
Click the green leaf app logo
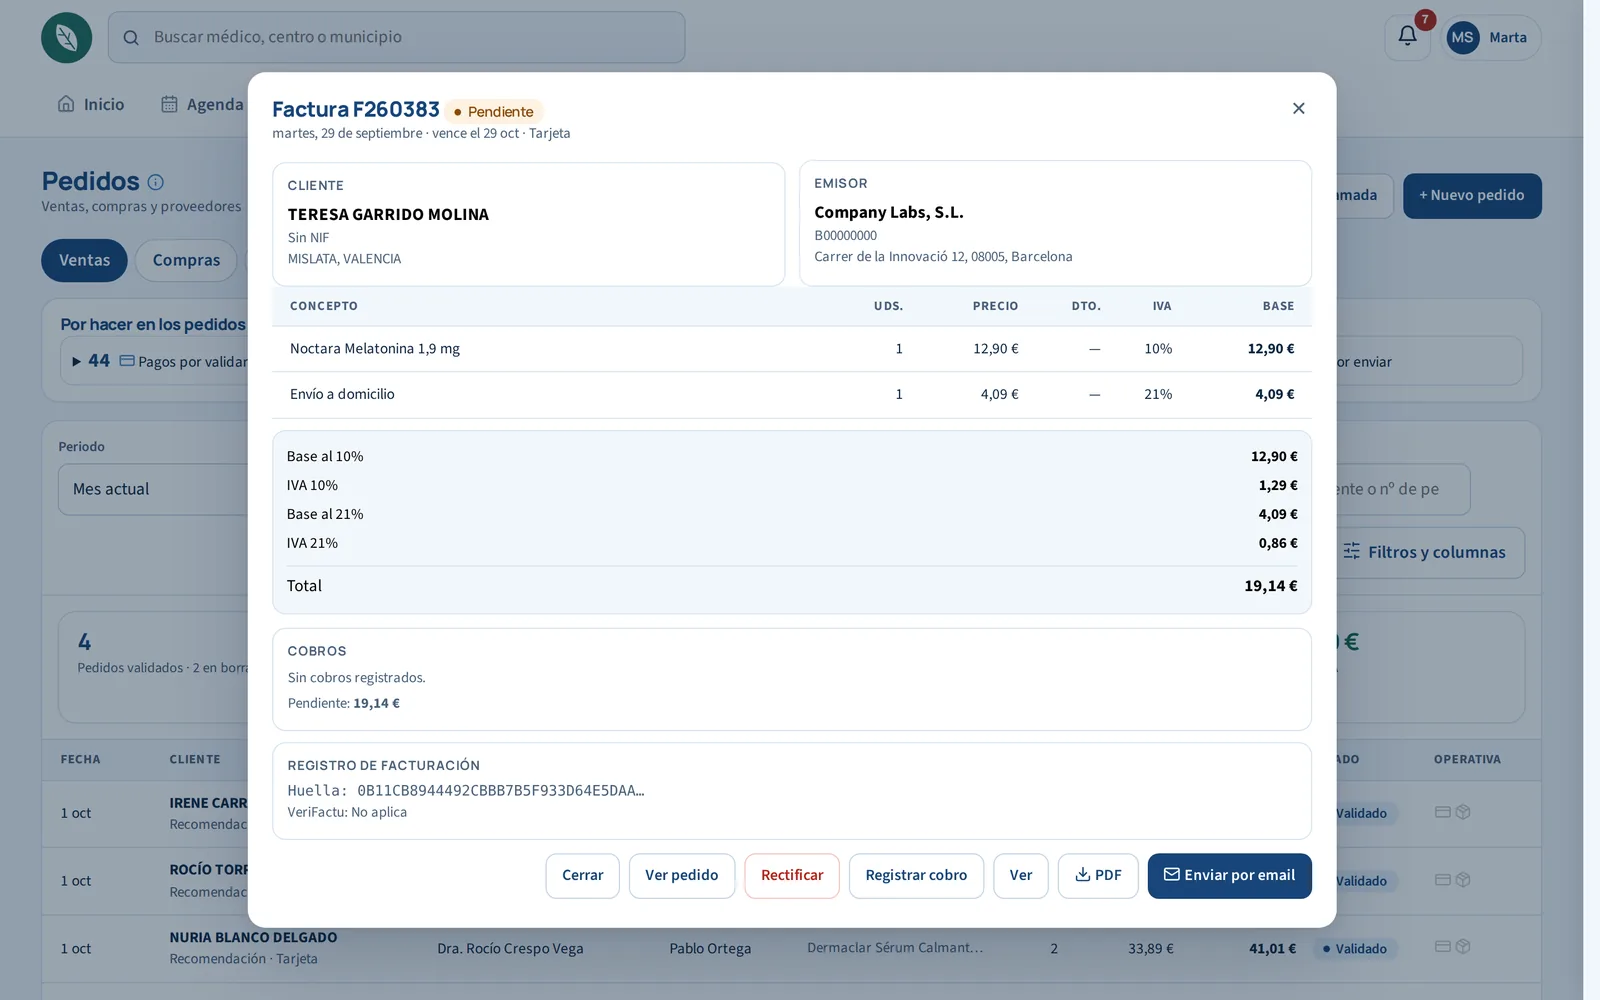(67, 38)
